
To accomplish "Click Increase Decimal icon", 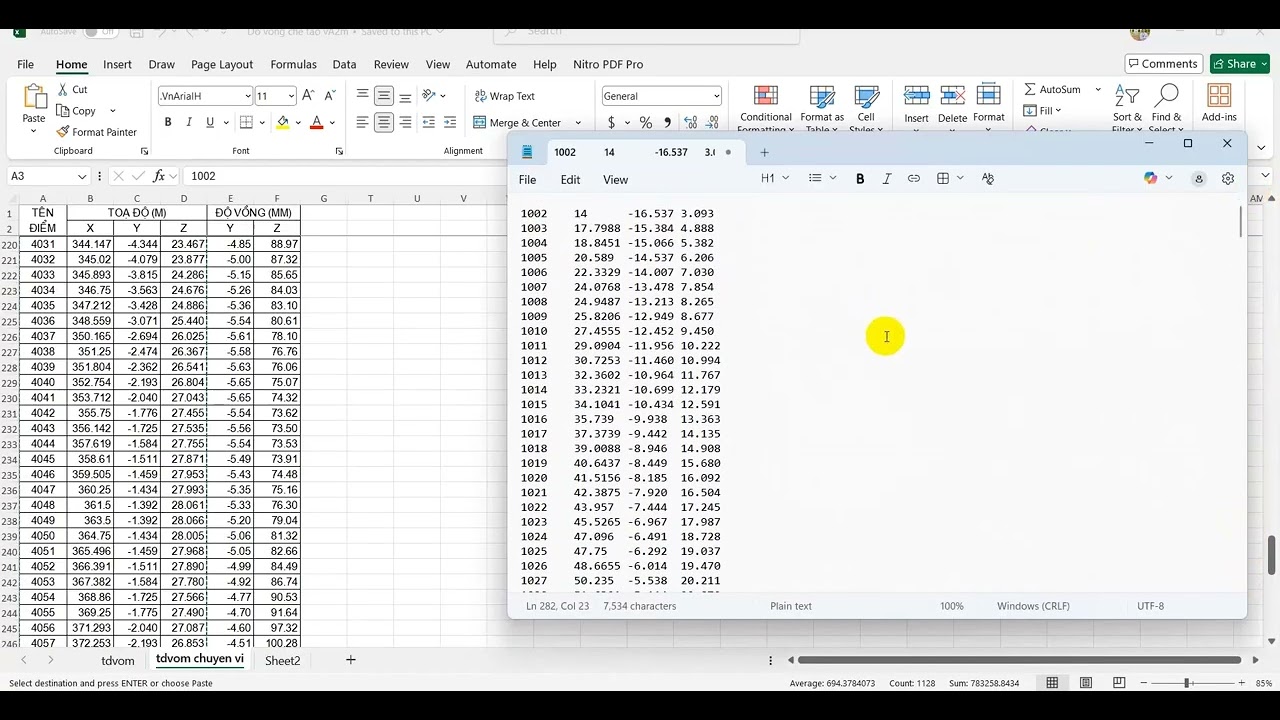I will click(x=691, y=123).
